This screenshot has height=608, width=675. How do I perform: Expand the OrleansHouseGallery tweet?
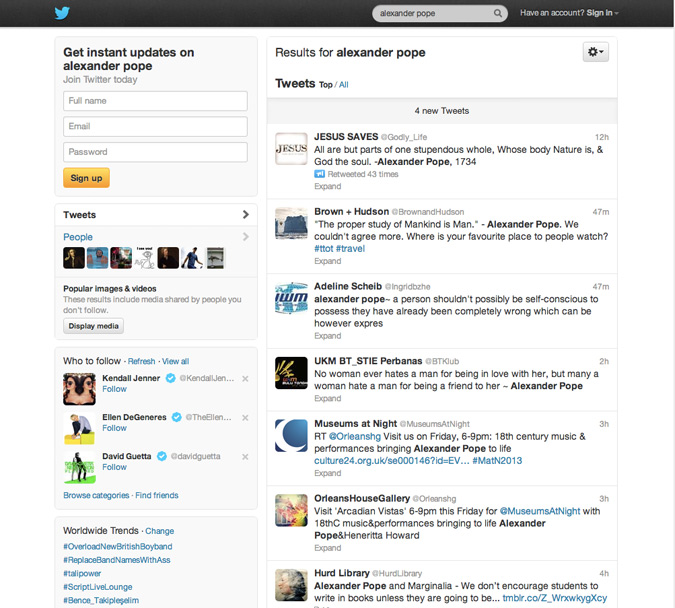click(x=328, y=548)
